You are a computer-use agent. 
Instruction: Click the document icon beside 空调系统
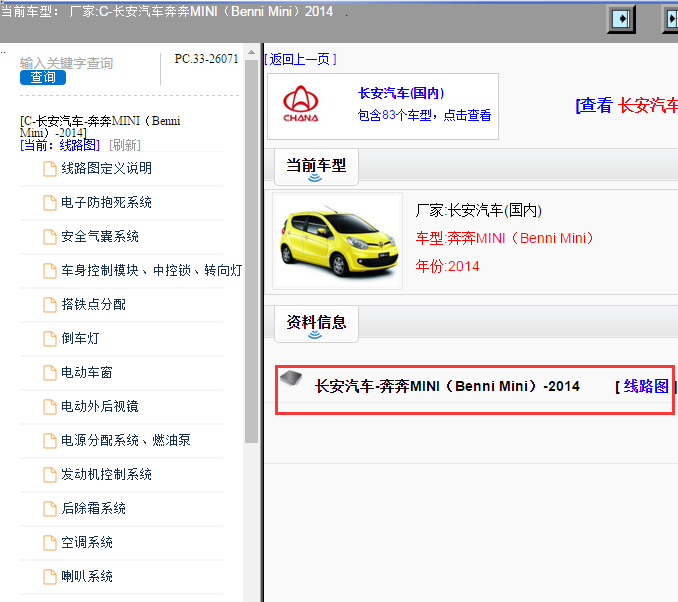pos(50,543)
